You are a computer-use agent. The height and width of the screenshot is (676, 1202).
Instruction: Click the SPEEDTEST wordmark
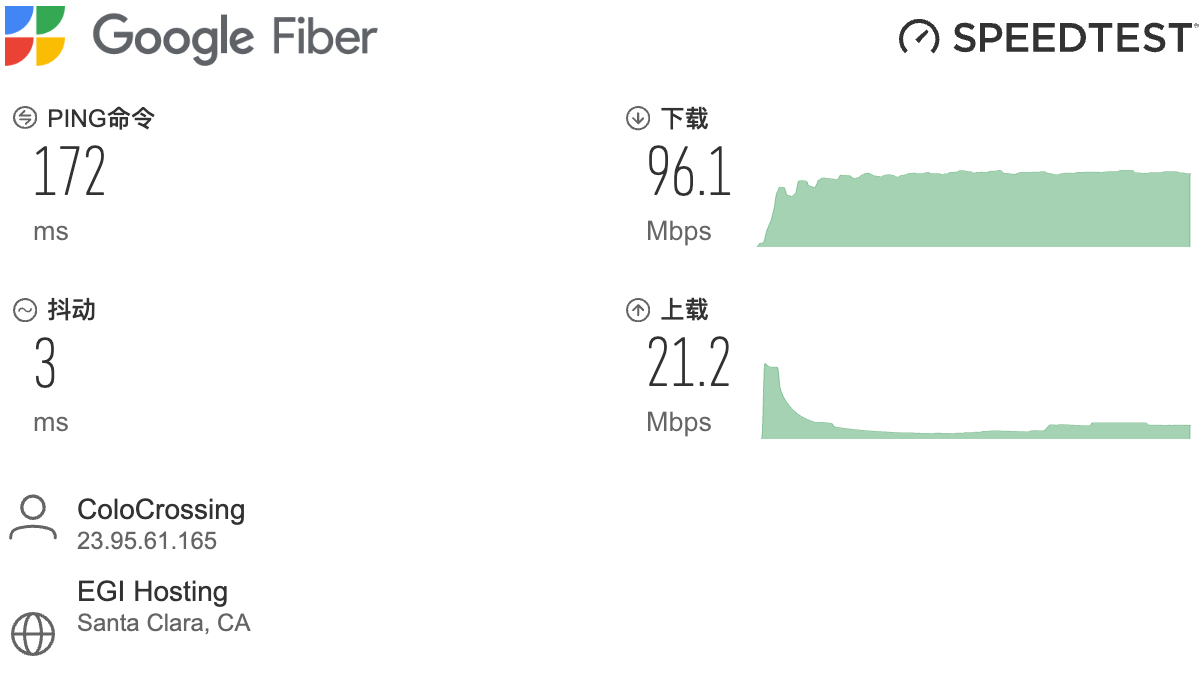1074,38
